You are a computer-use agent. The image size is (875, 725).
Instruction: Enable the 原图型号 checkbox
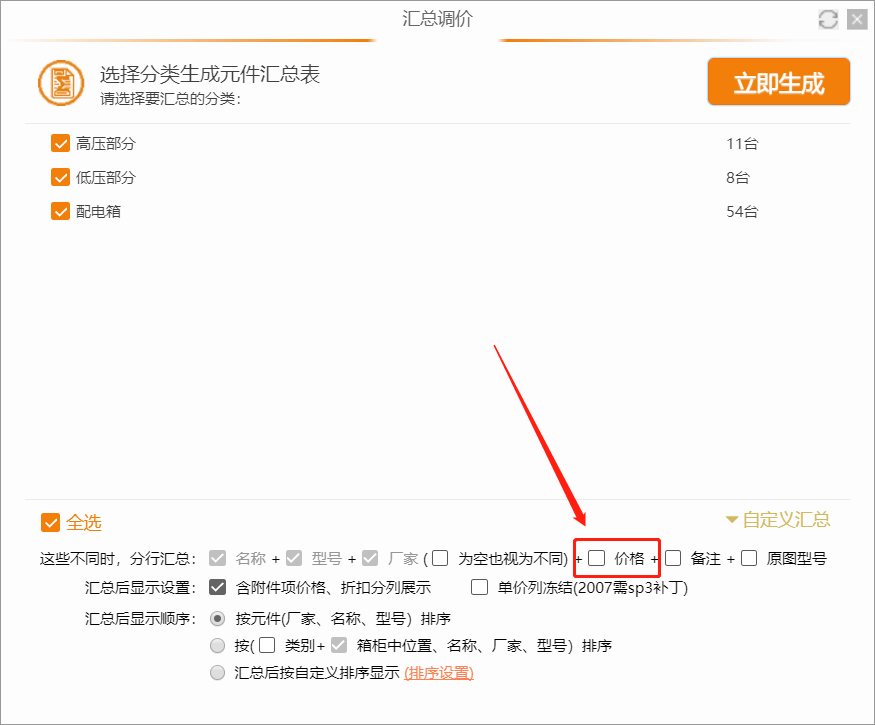coord(749,558)
